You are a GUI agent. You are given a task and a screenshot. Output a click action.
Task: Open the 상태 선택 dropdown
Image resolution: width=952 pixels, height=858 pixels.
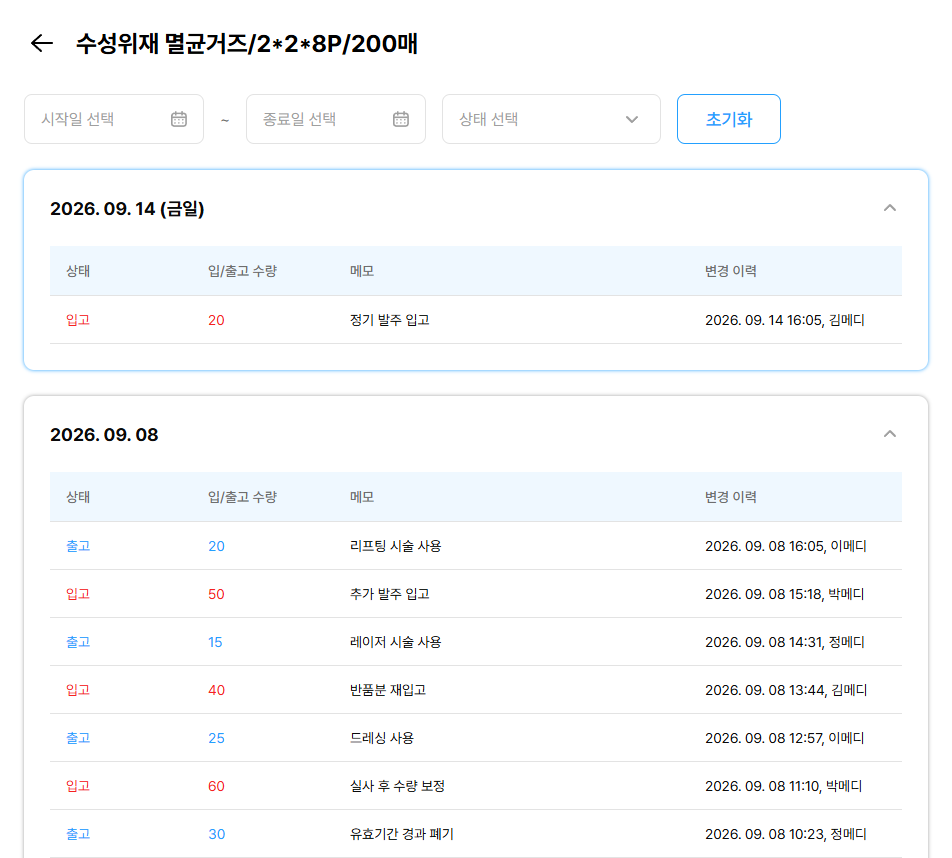551,119
